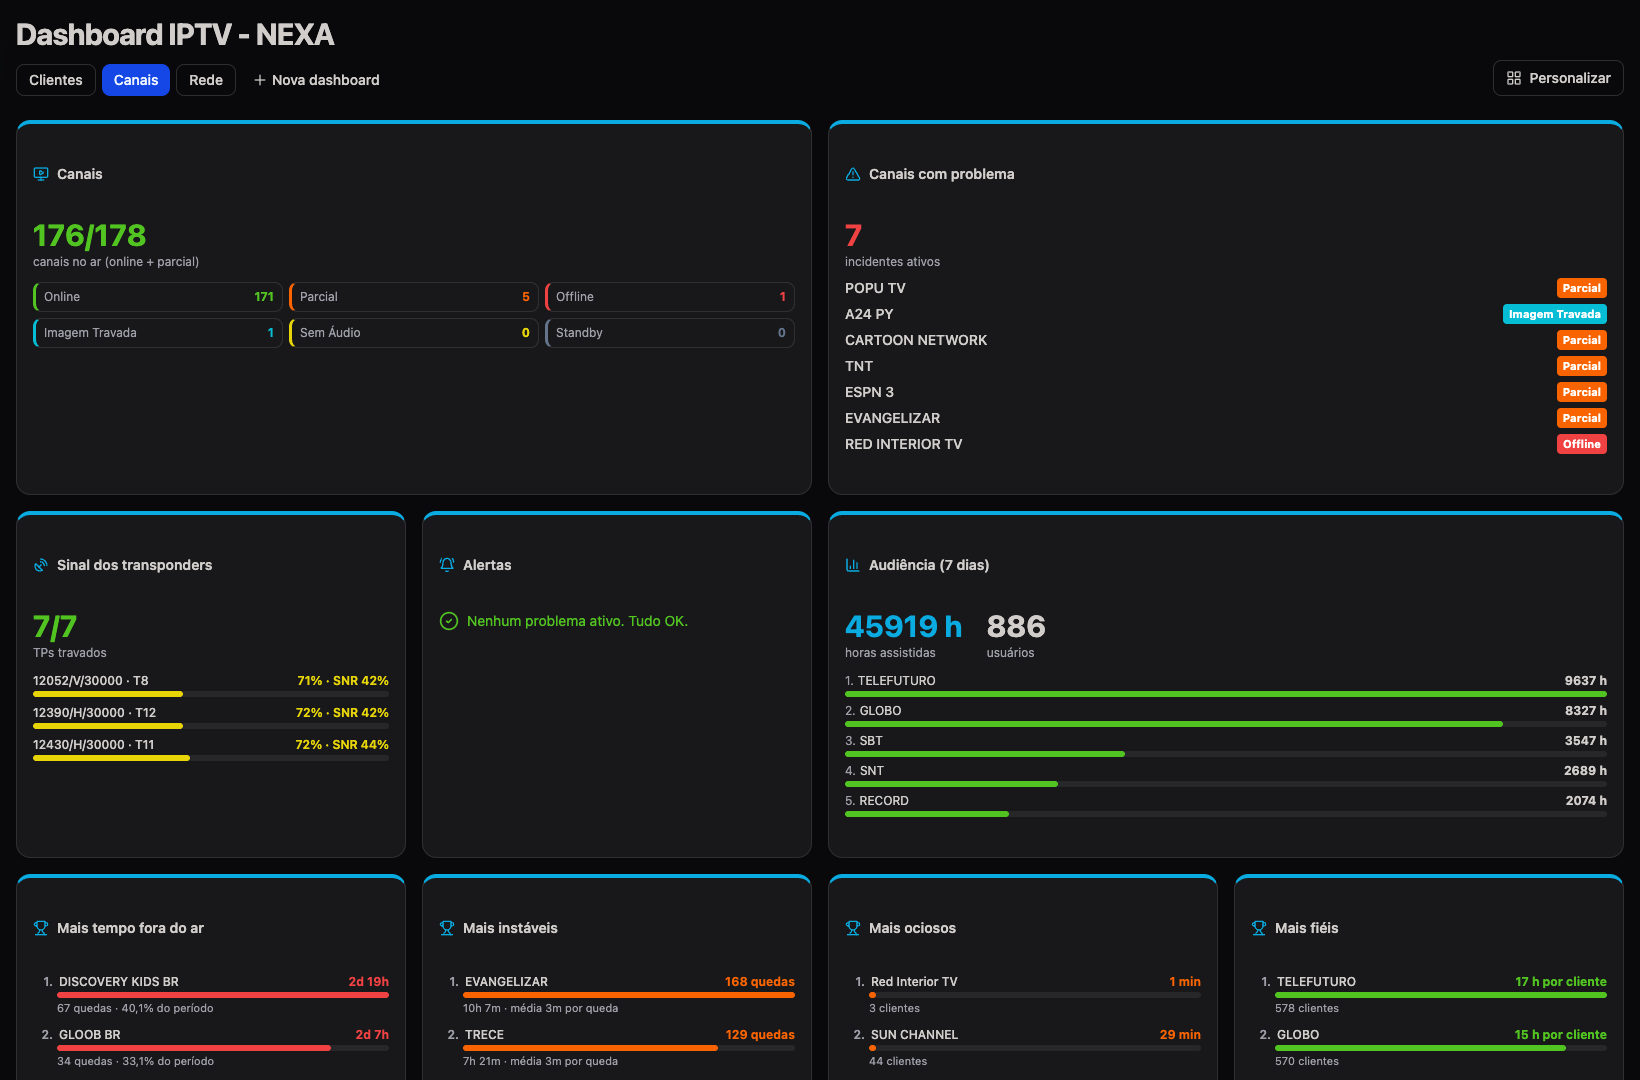Image resolution: width=1640 pixels, height=1080 pixels.
Task: Click the 7 incidentes ativos count
Action: 853,236
